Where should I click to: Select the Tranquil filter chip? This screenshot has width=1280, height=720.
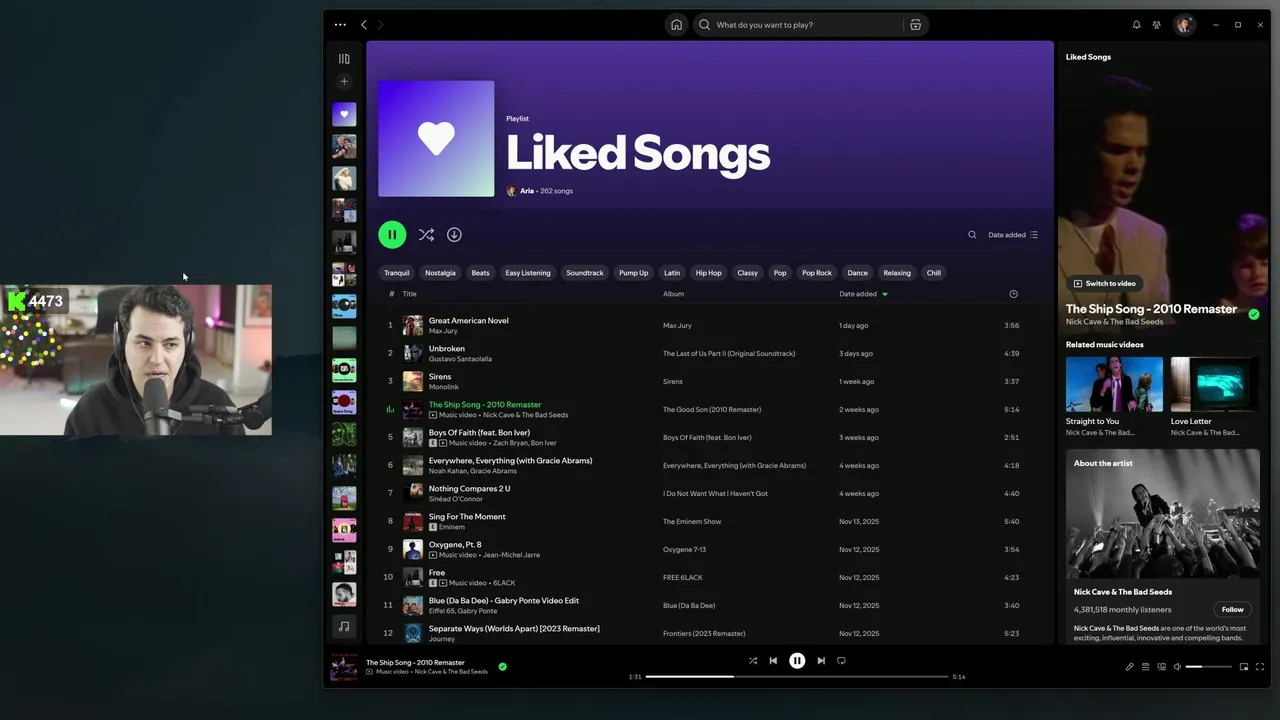(x=397, y=273)
